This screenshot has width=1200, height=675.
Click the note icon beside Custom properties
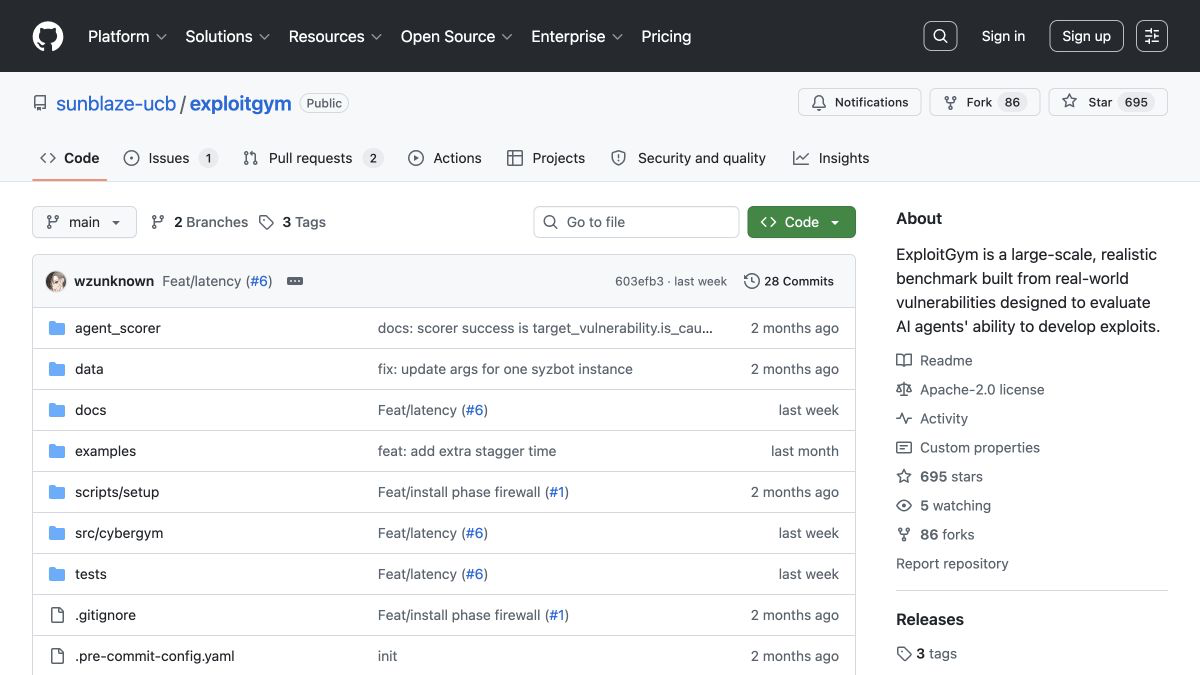tap(904, 447)
